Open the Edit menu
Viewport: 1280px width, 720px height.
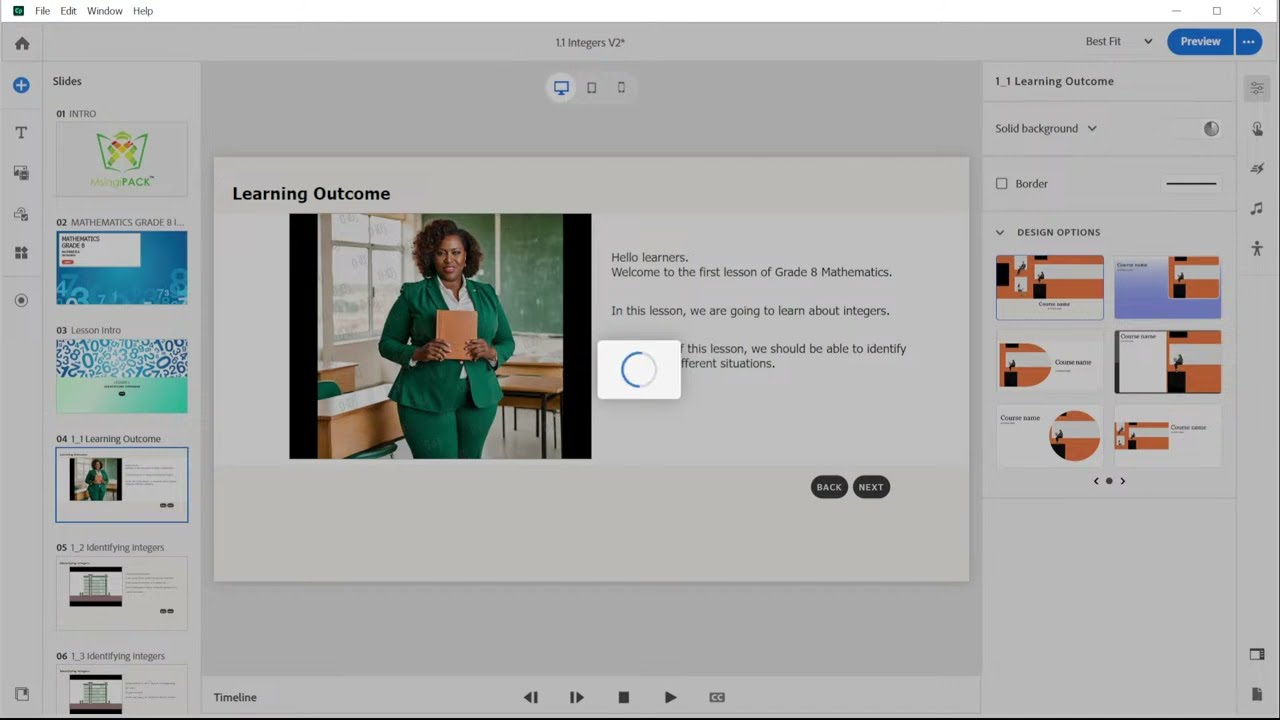[x=68, y=11]
